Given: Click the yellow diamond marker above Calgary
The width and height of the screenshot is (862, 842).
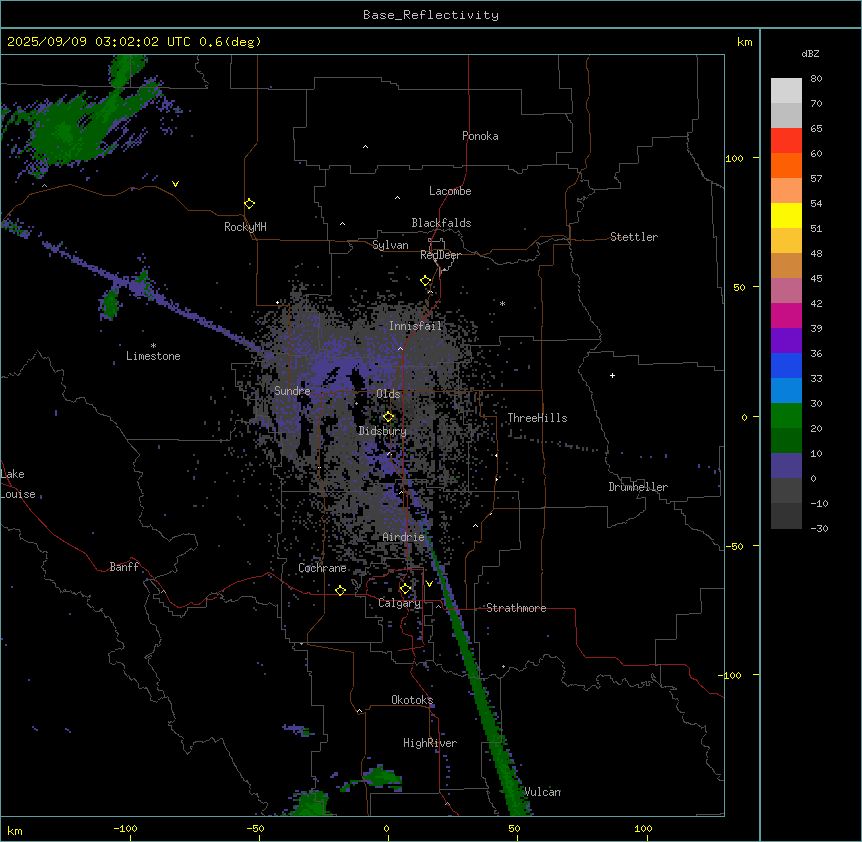Looking at the screenshot, I should point(405,589).
